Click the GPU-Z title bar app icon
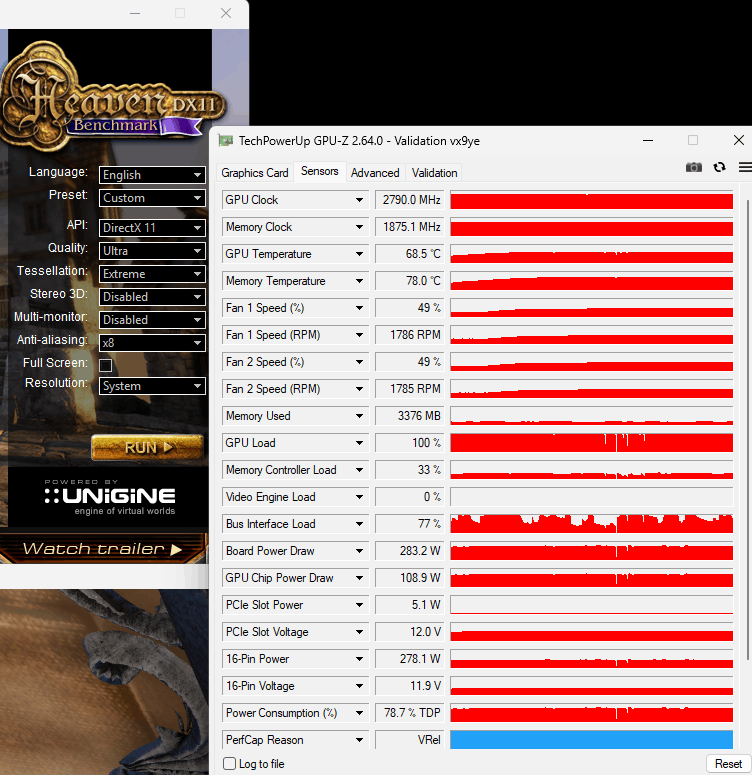Viewport: 752px width, 775px height. 226,141
